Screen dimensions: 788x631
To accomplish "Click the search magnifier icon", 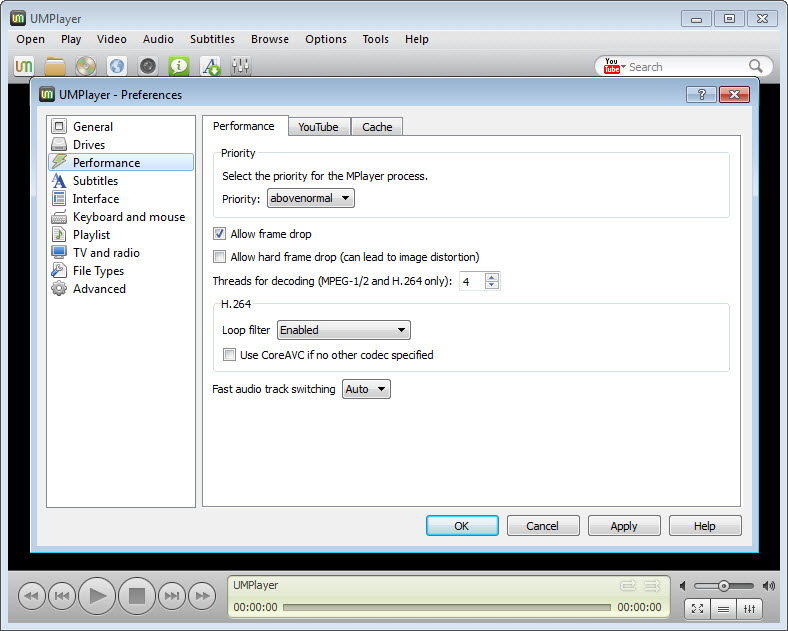I will [x=755, y=66].
